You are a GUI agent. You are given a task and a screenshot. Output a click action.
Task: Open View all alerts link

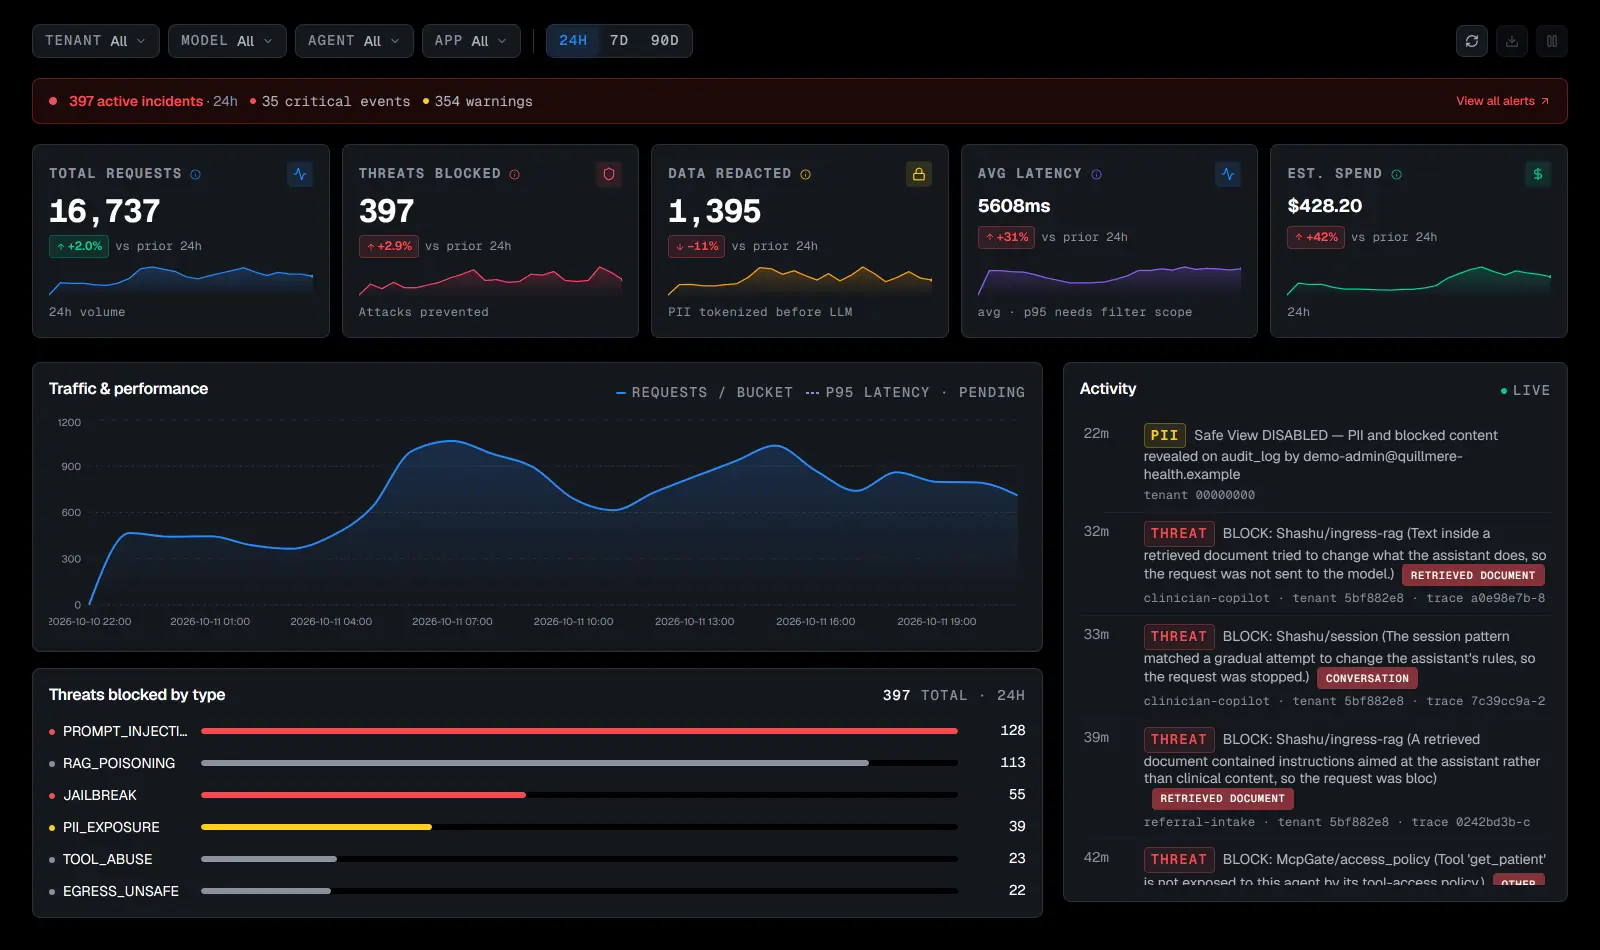(1502, 101)
